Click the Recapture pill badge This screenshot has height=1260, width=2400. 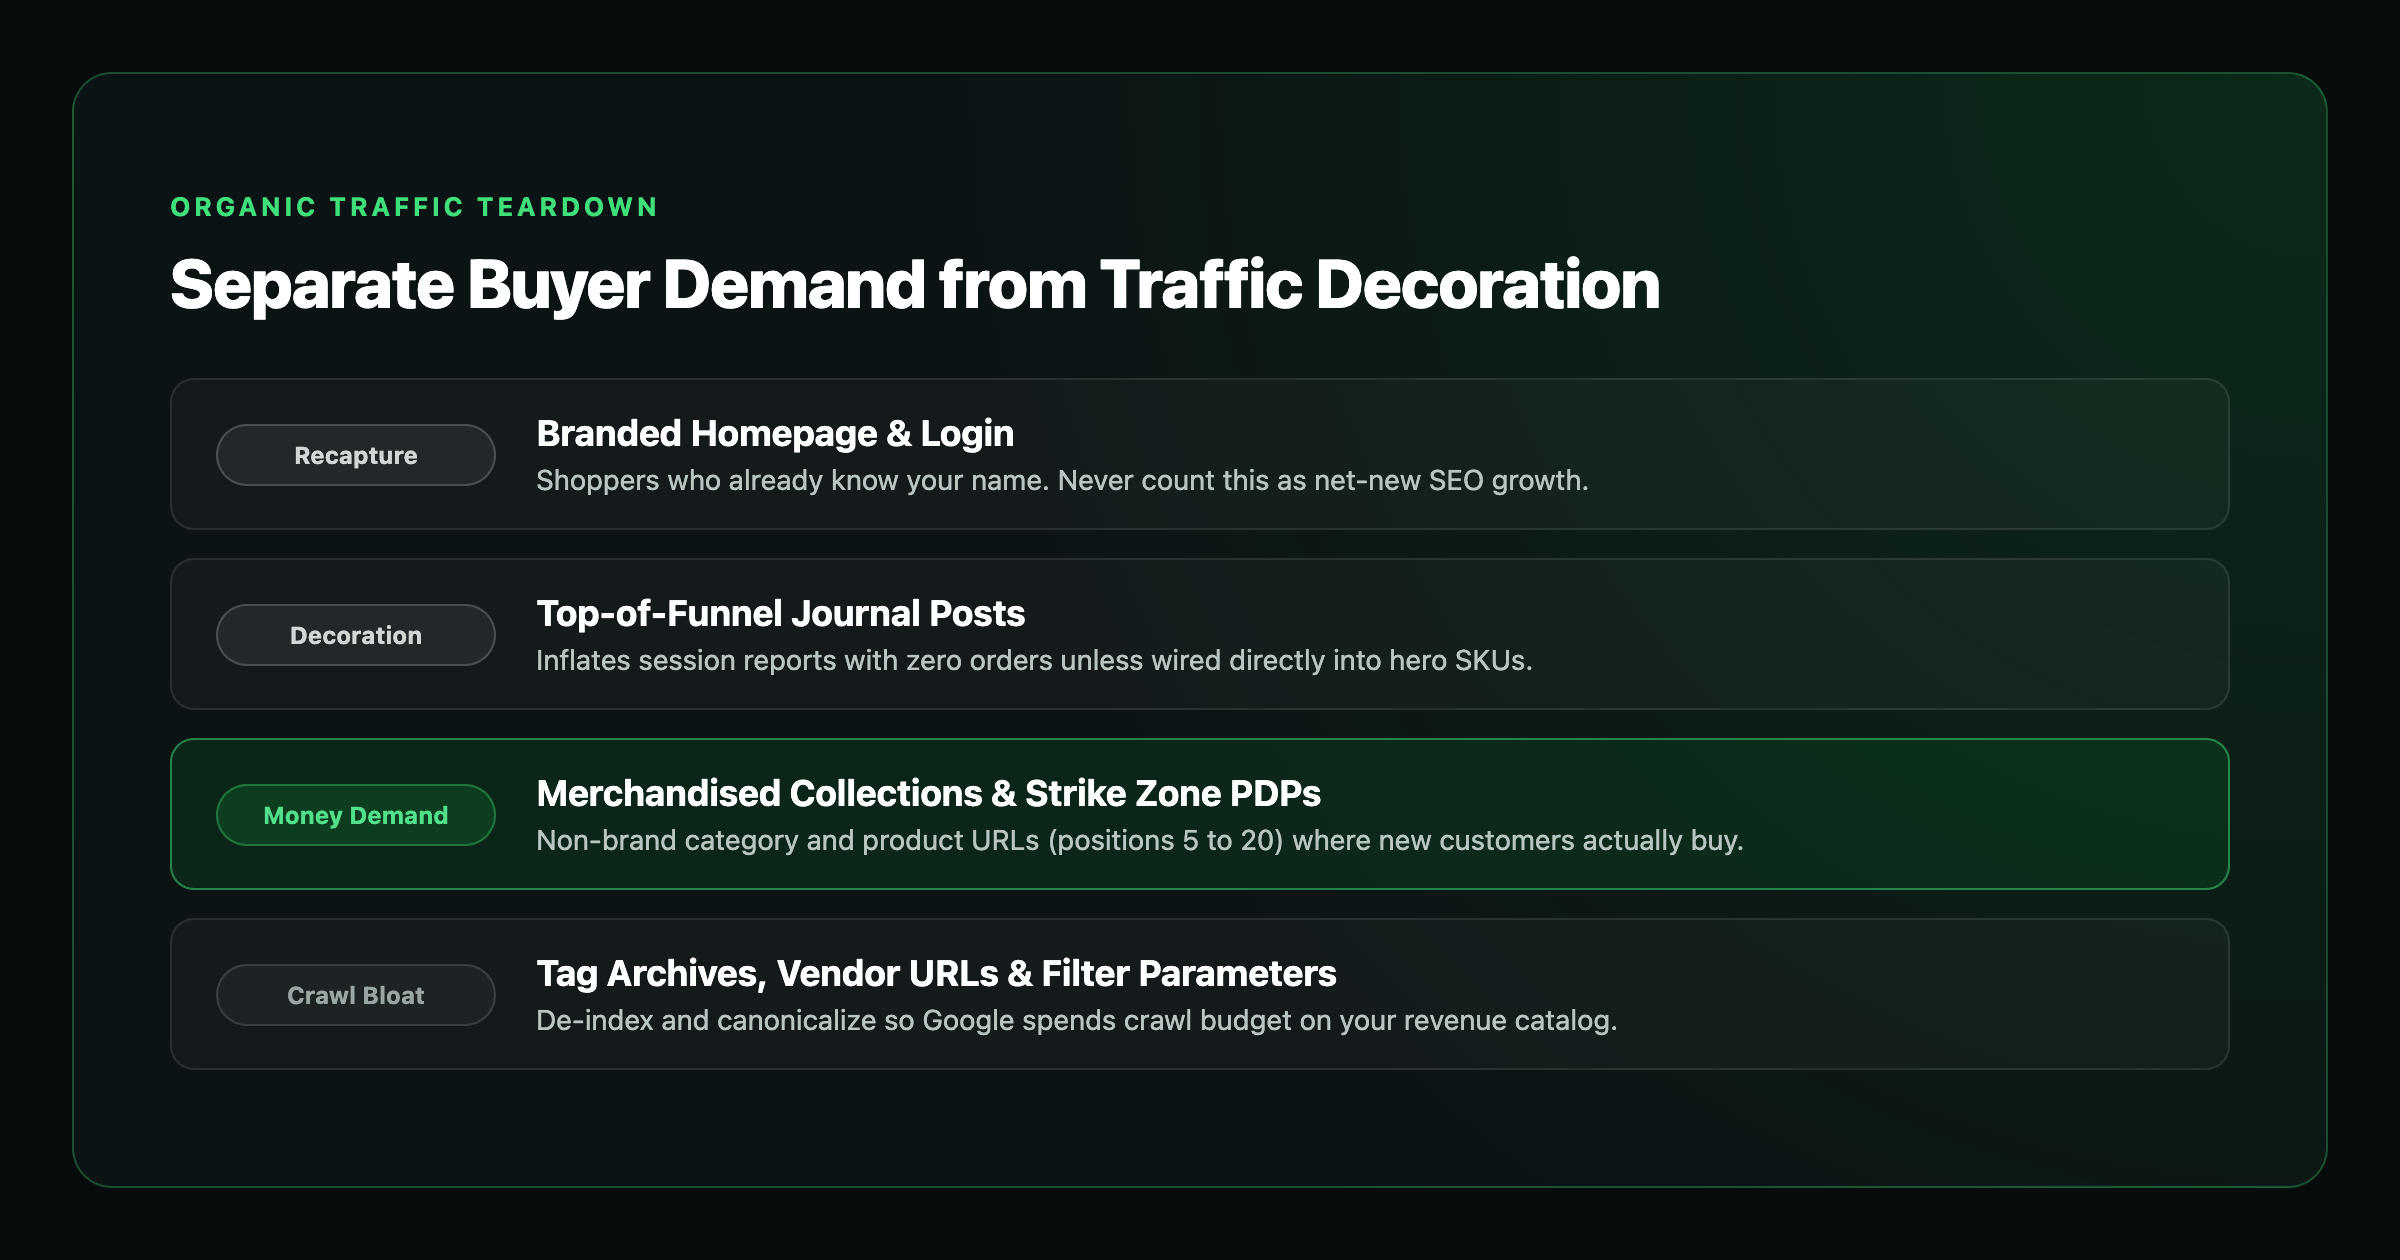click(x=356, y=455)
